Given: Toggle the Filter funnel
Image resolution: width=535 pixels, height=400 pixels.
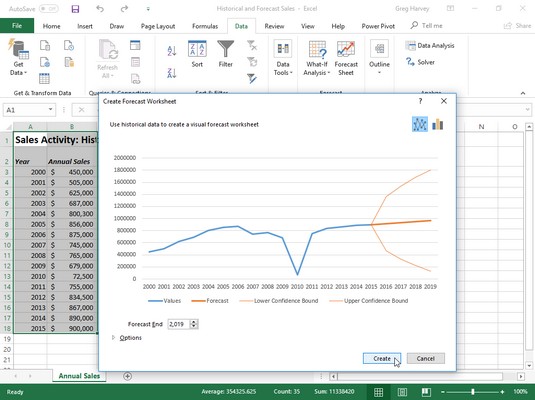Looking at the screenshot, I should (x=226, y=54).
